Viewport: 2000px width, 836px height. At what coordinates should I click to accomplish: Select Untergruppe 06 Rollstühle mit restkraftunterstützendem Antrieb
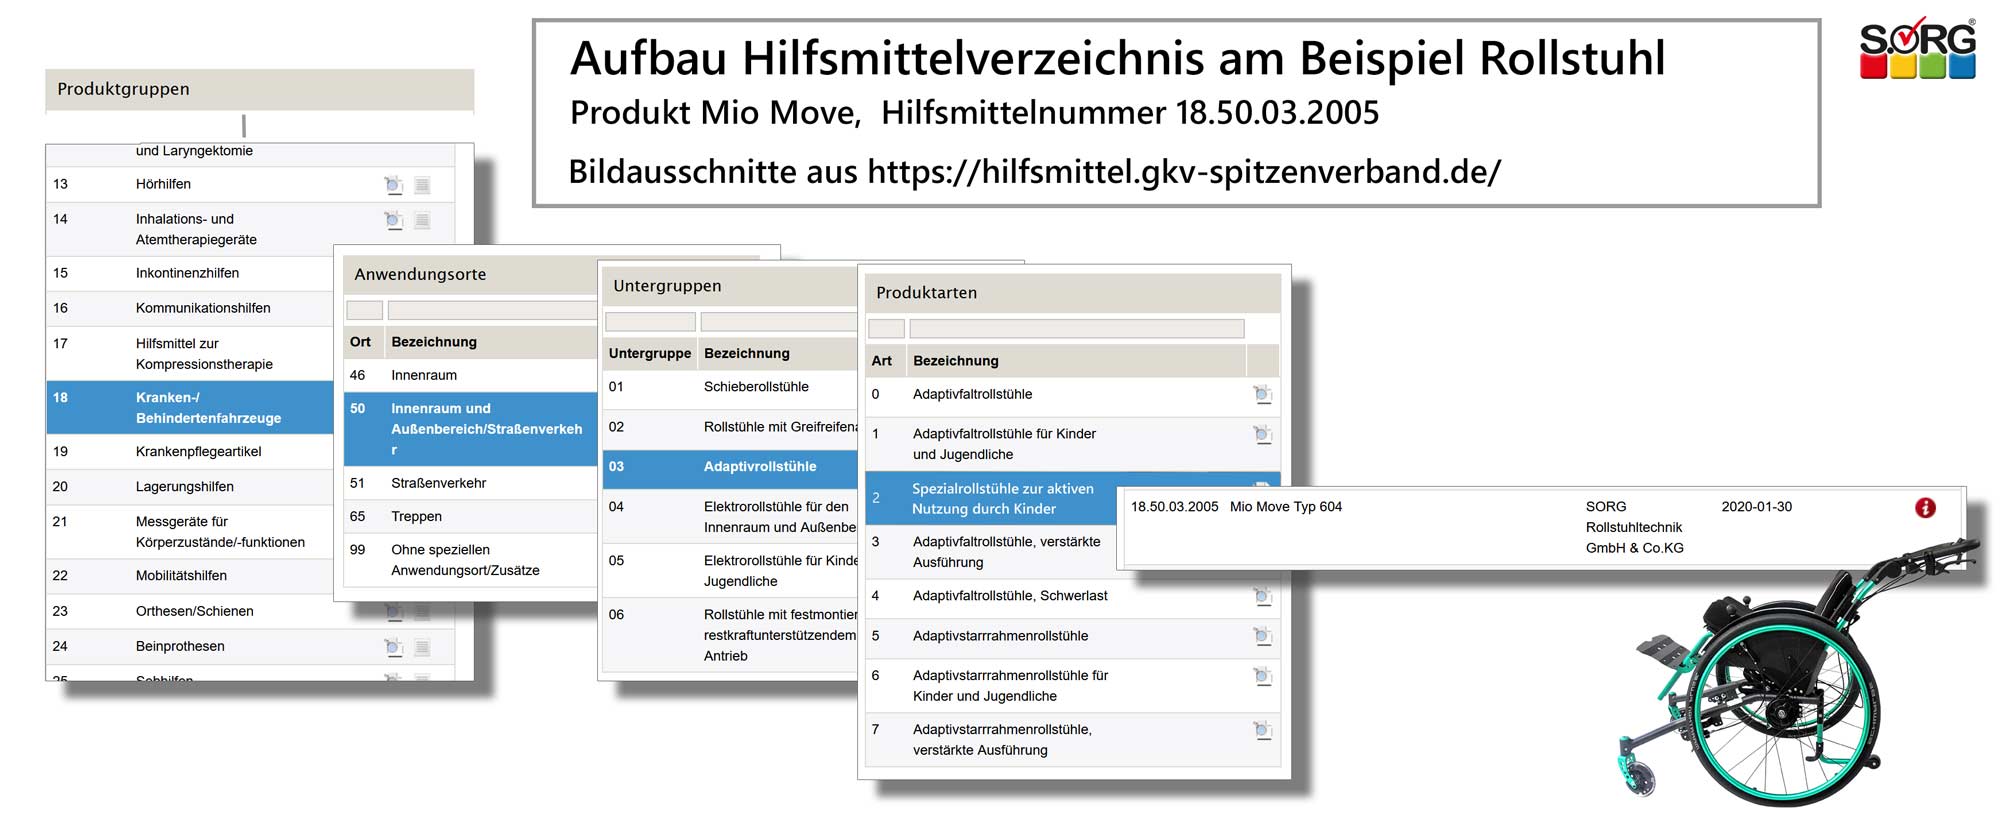730,635
